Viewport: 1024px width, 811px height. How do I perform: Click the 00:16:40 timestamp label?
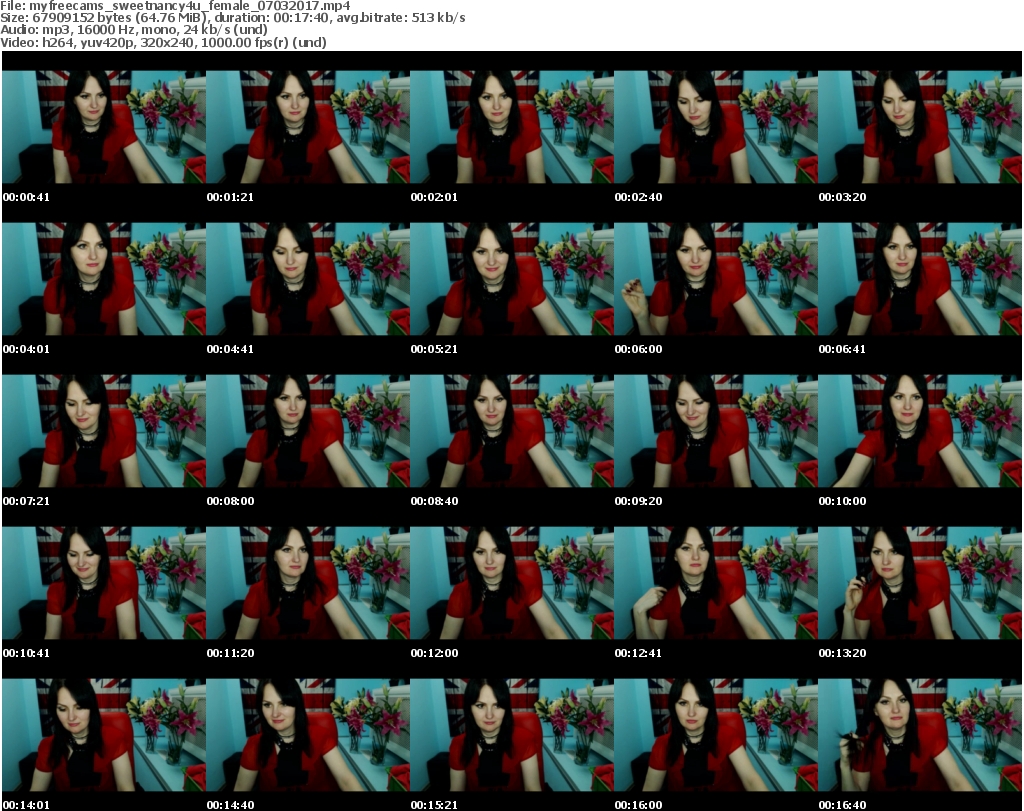(842, 805)
